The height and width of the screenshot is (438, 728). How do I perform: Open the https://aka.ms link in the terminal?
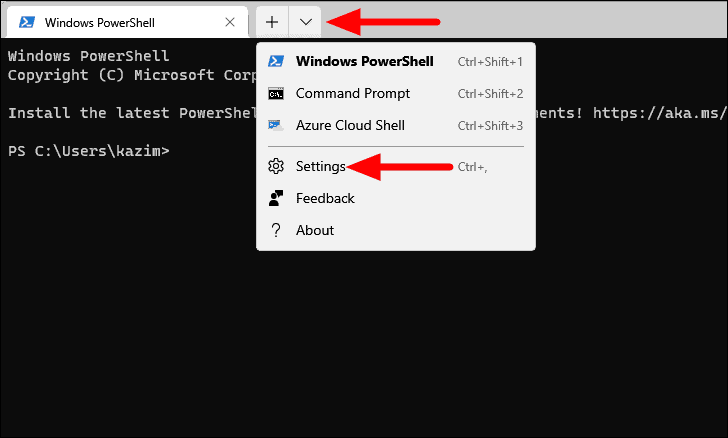tap(660, 113)
